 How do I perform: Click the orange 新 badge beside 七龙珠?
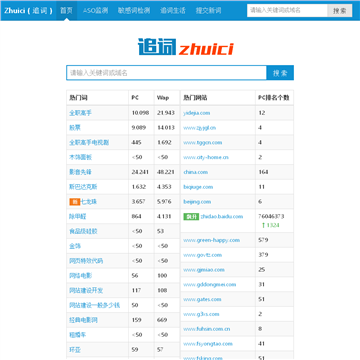coord(75,202)
